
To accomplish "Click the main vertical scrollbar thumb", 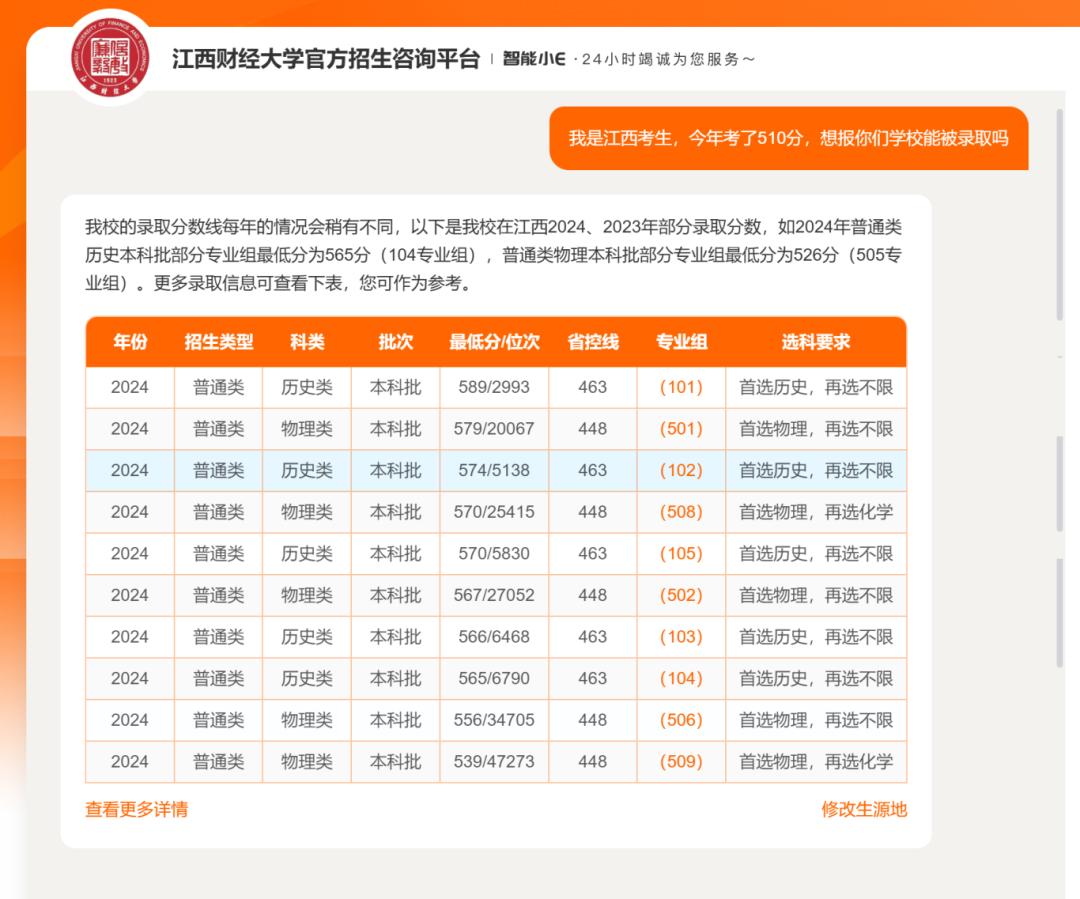I will (x=1060, y=214).
